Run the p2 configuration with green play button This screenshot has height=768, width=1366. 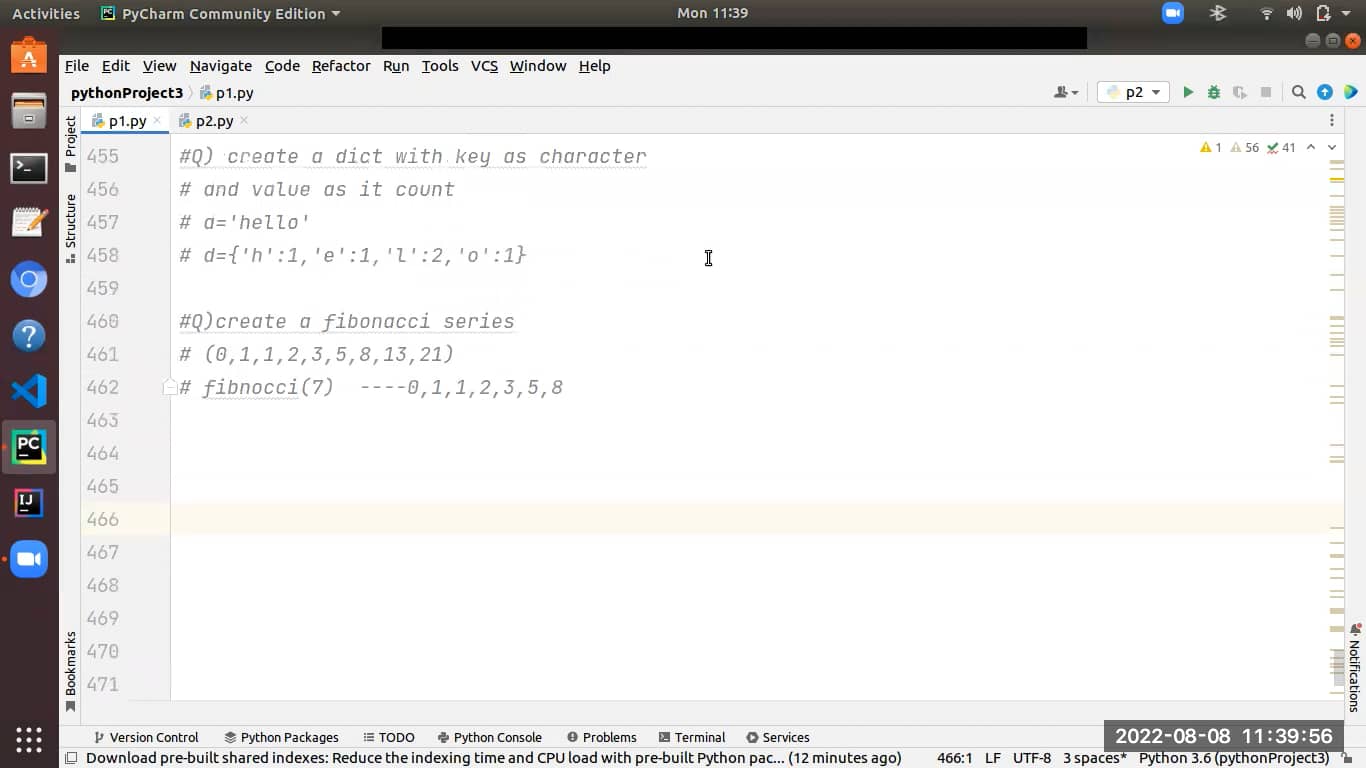[1188, 92]
